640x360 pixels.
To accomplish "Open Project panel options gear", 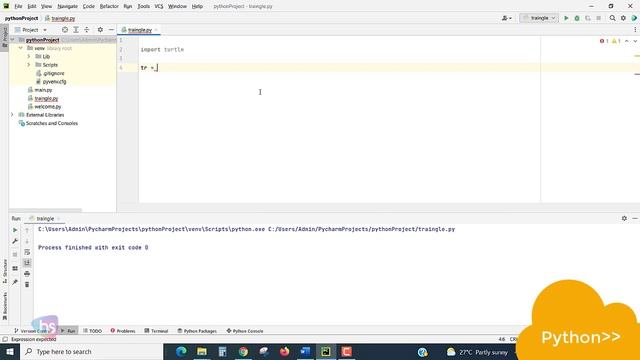I will [x=100, y=30].
